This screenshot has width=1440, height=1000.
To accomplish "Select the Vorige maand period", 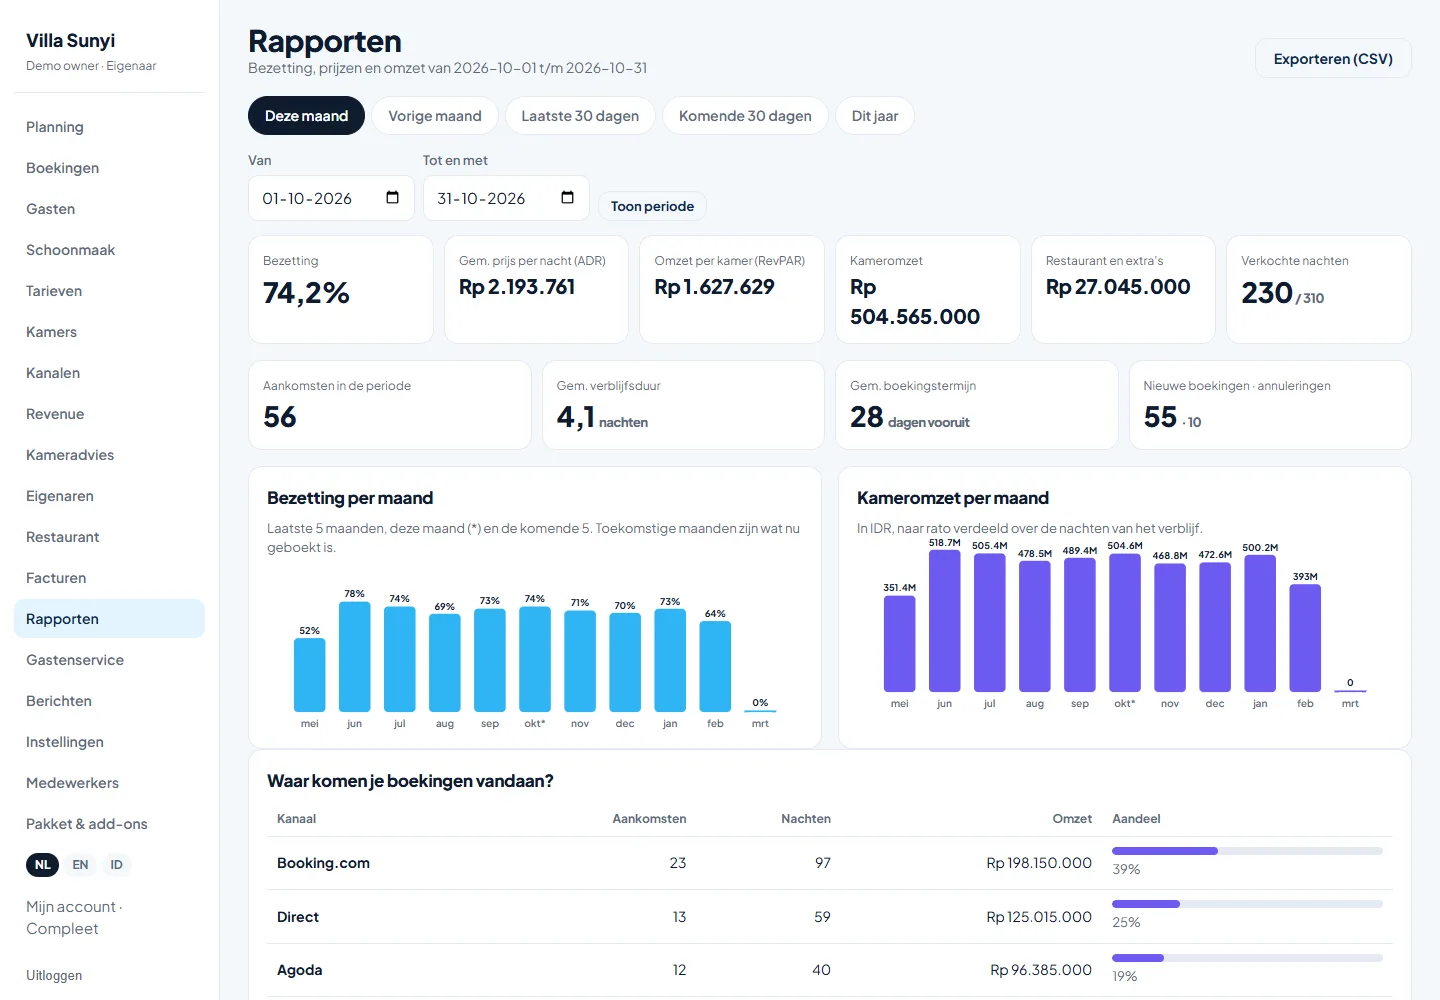I will (435, 116).
